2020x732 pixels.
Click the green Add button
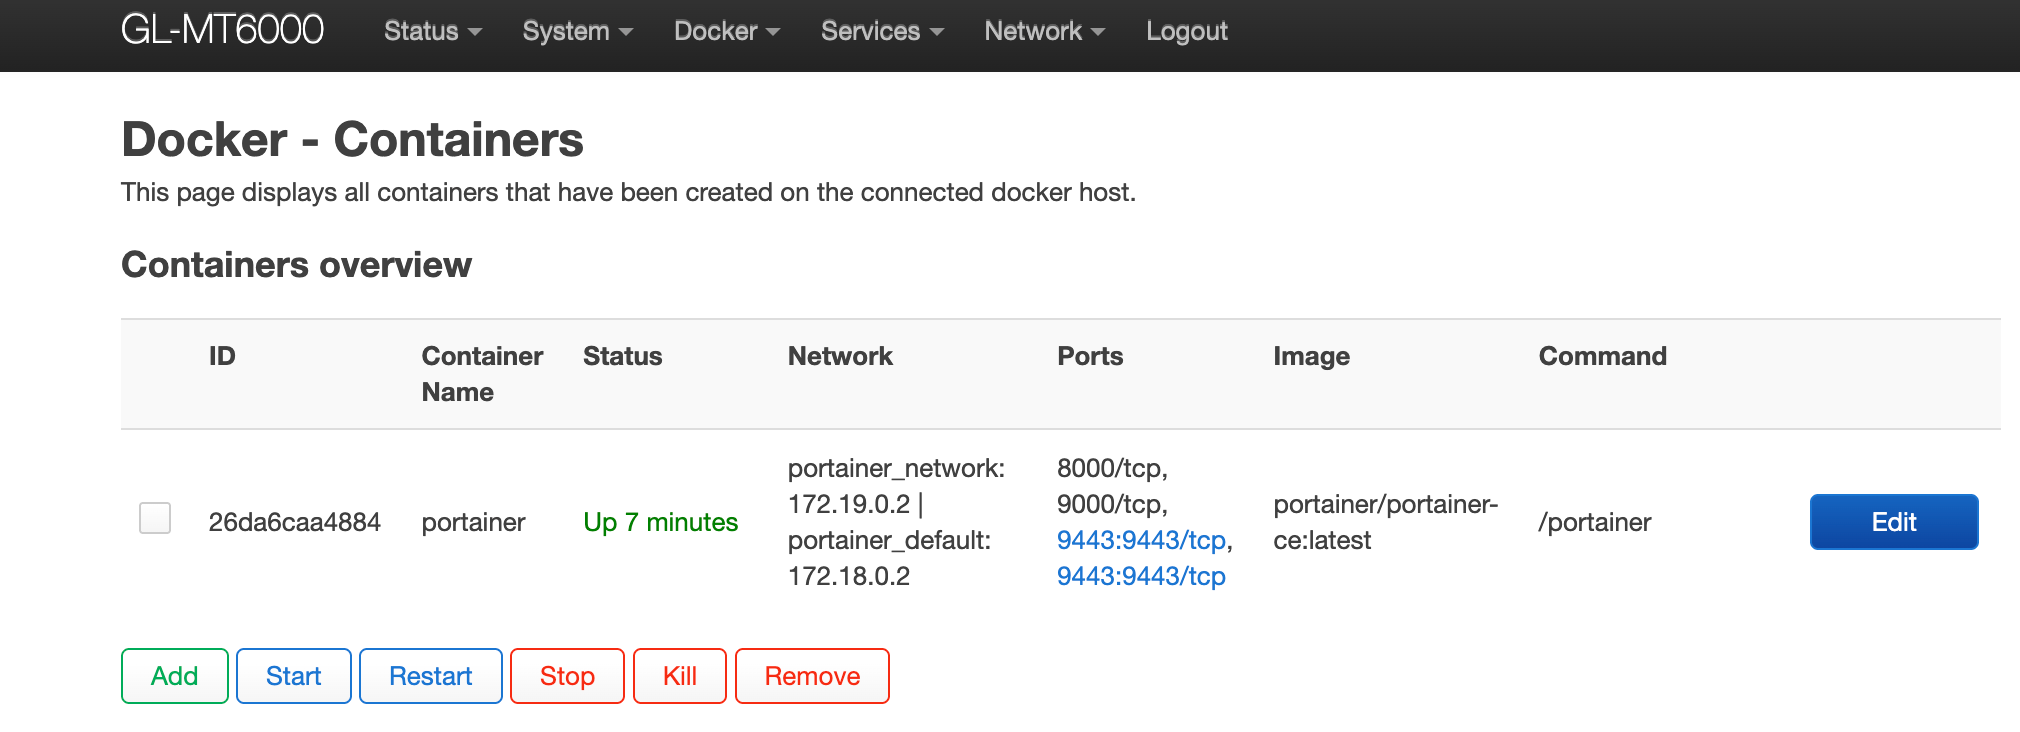175,676
